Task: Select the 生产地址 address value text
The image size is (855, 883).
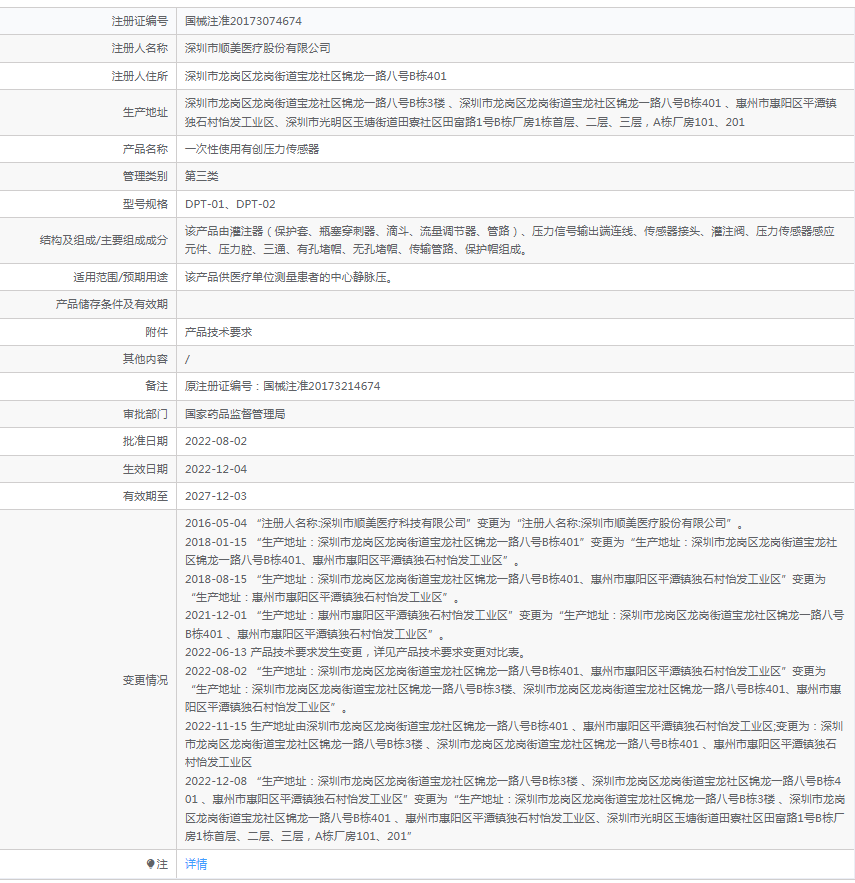Action: [511, 113]
